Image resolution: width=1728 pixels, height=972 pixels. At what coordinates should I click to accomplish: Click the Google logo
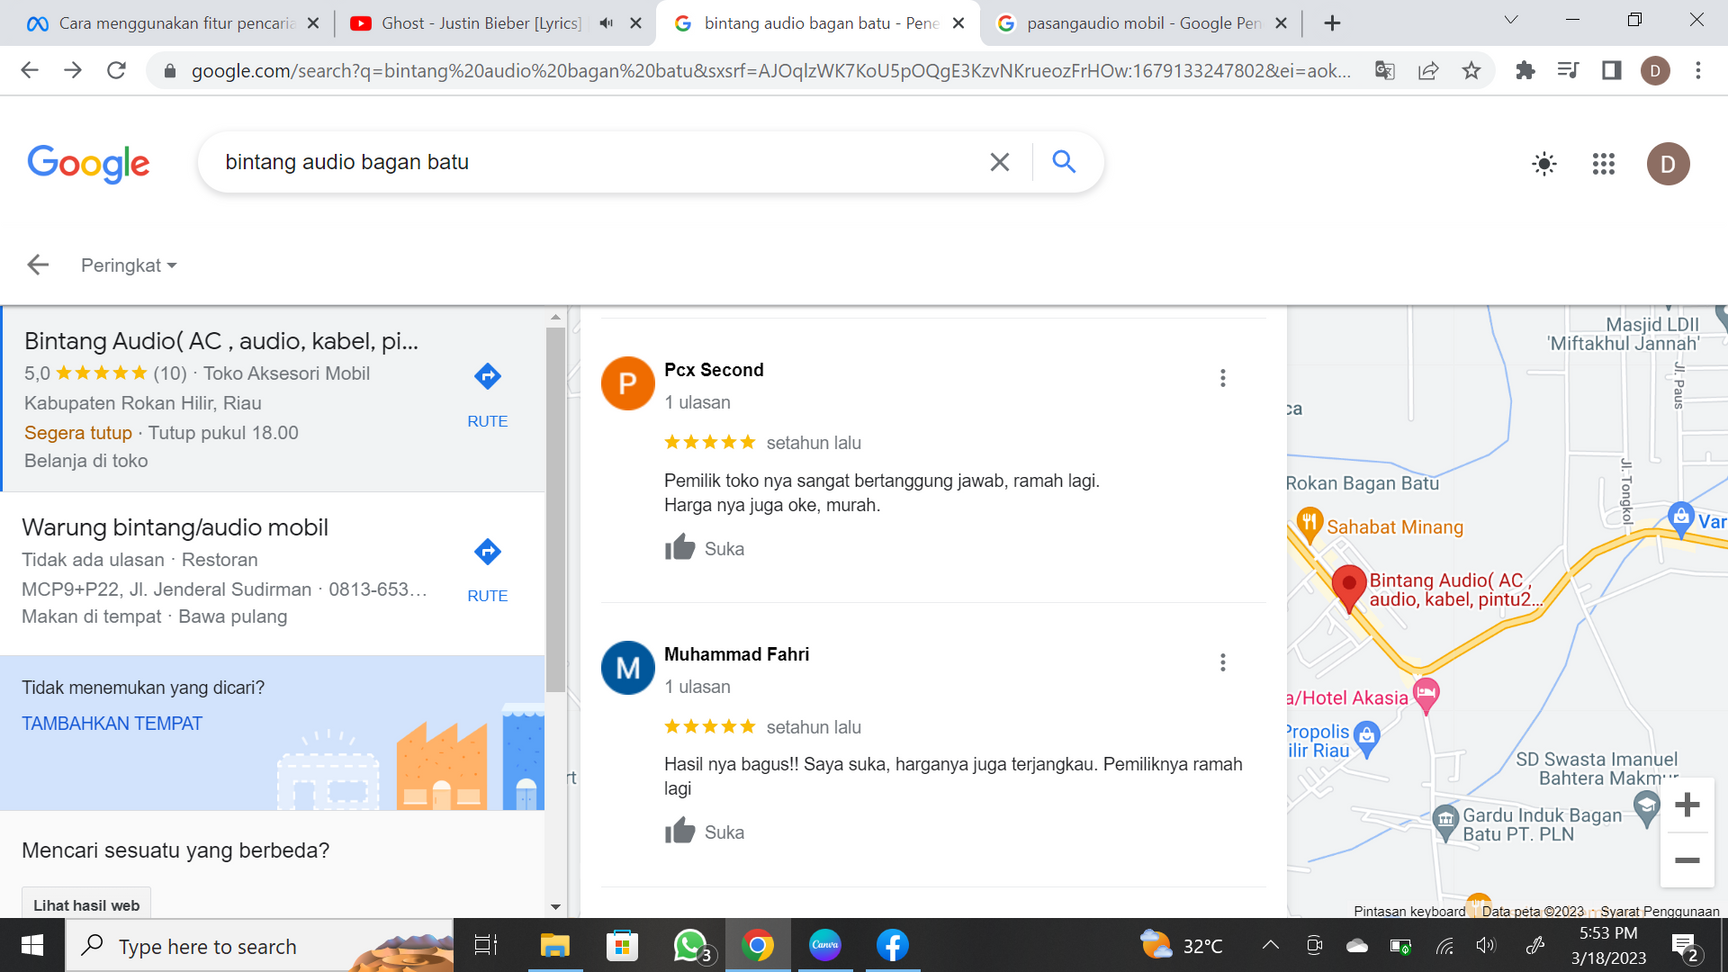pos(89,164)
